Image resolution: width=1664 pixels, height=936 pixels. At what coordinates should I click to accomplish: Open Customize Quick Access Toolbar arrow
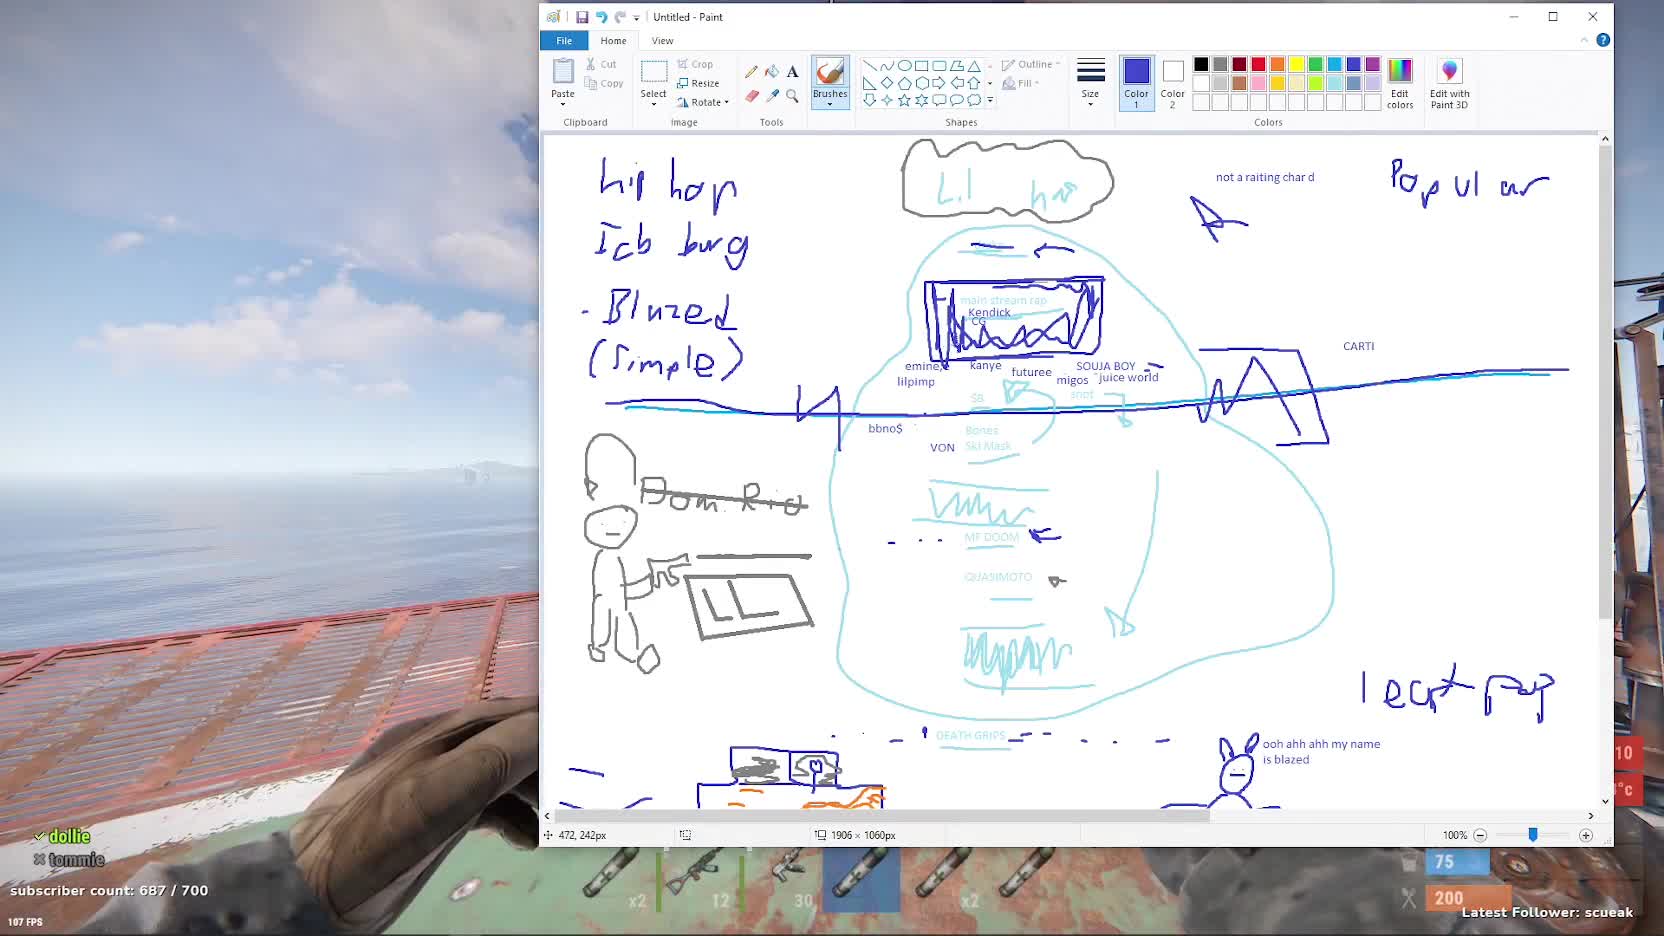pyautogui.click(x=636, y=18)
